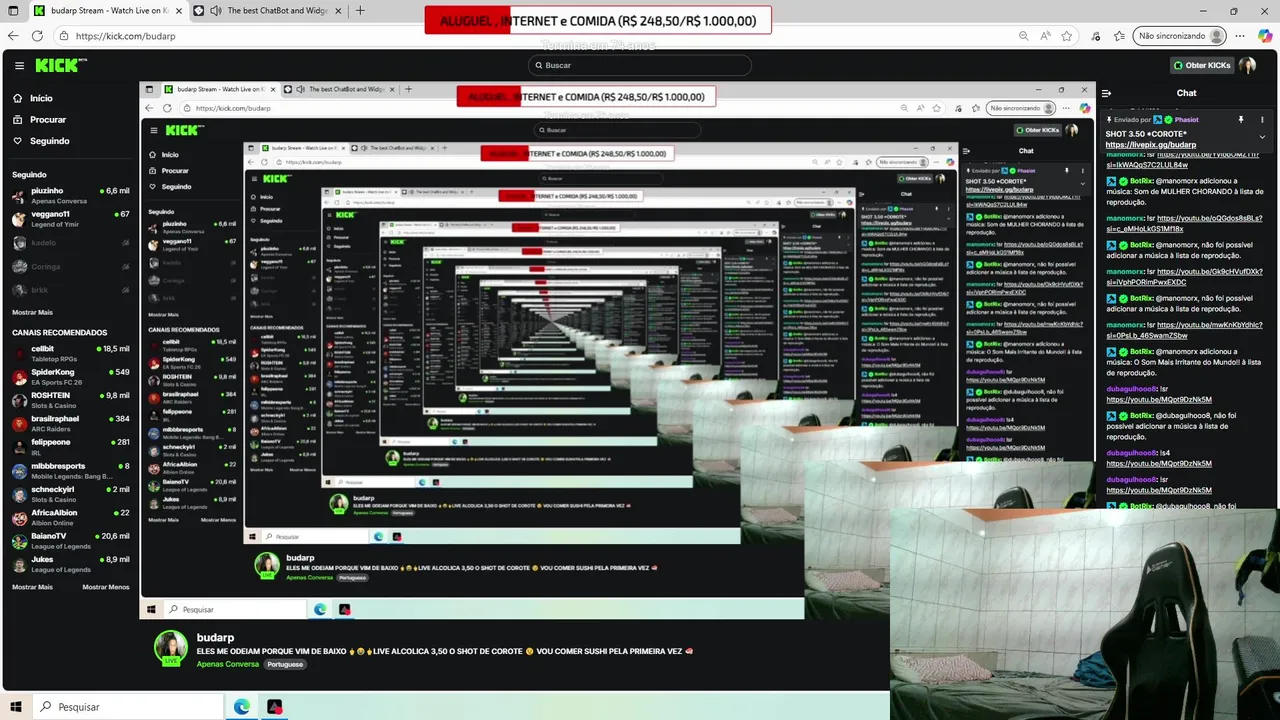Go to Início in the sidebar
The image size is (1280, 720).
pos(41,98)
